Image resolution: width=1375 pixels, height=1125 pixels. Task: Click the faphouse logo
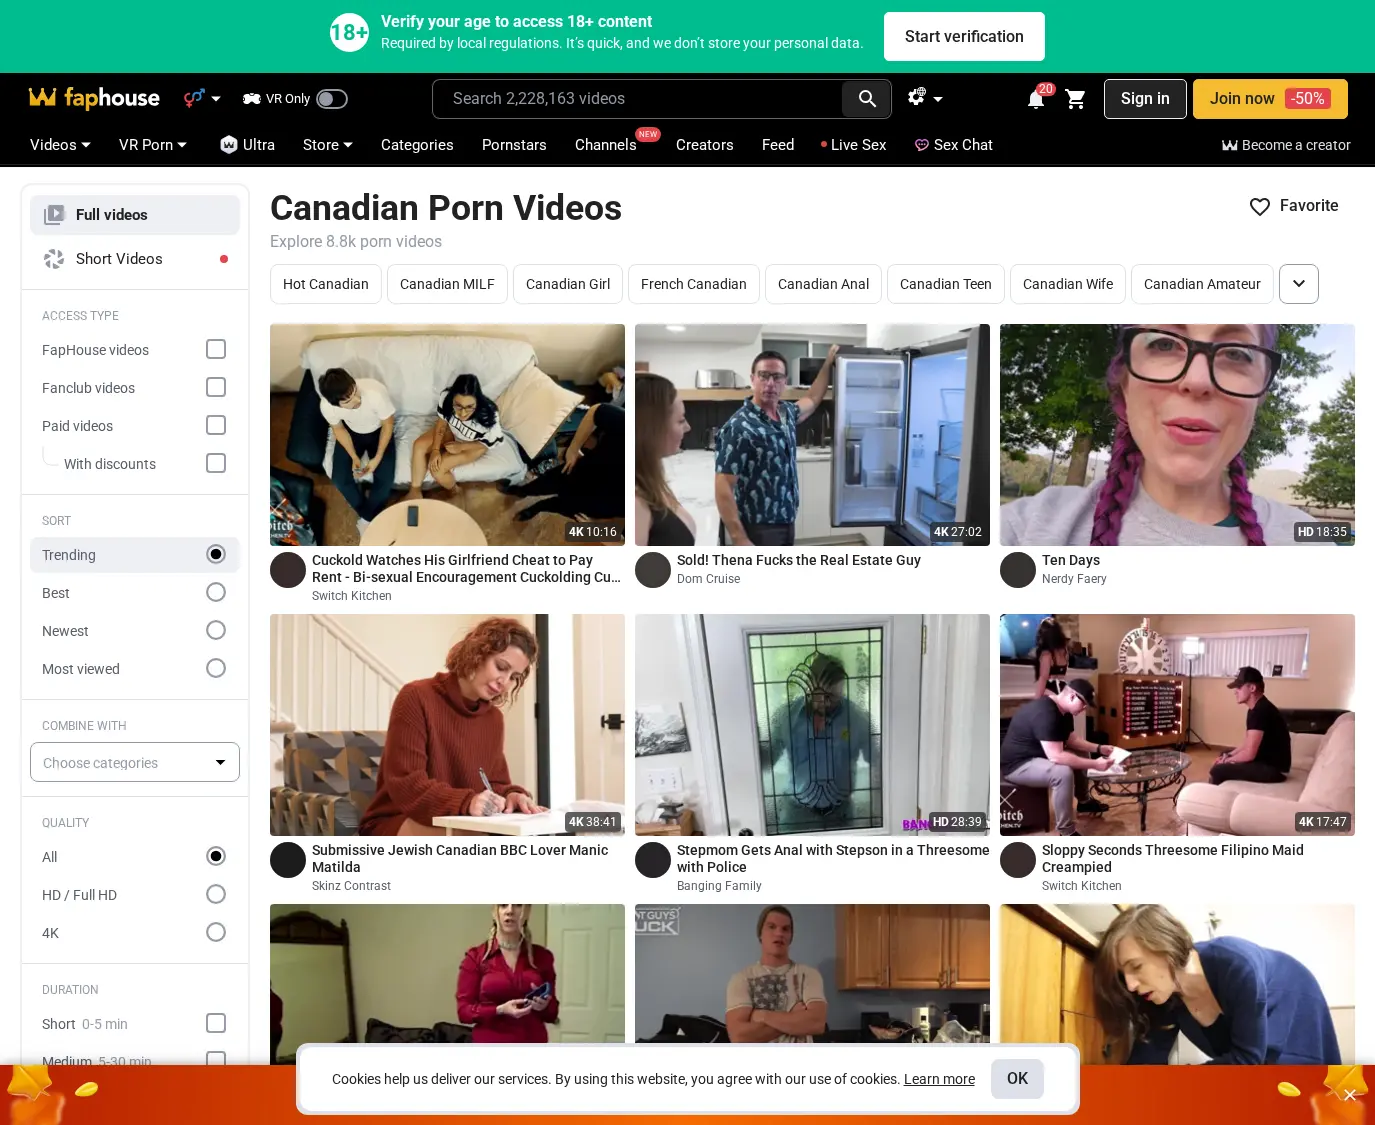click(x=94, y=98)
